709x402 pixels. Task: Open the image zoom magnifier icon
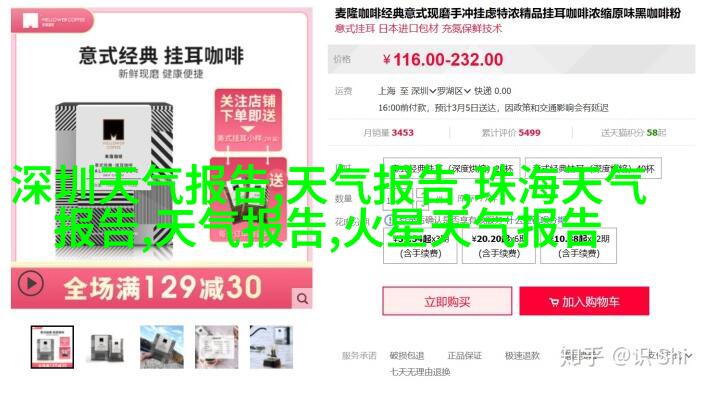(x=303, y=298)
